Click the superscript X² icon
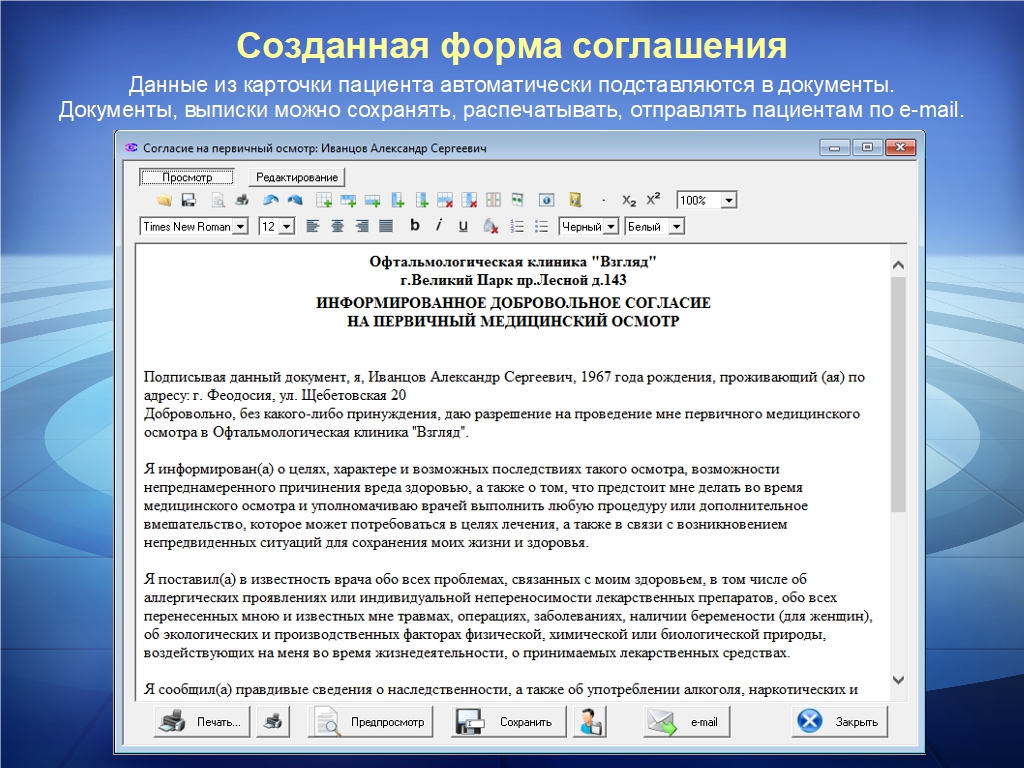Viewport: 1024px width, 768px height. pyautogui.click(x=653, y=200)
